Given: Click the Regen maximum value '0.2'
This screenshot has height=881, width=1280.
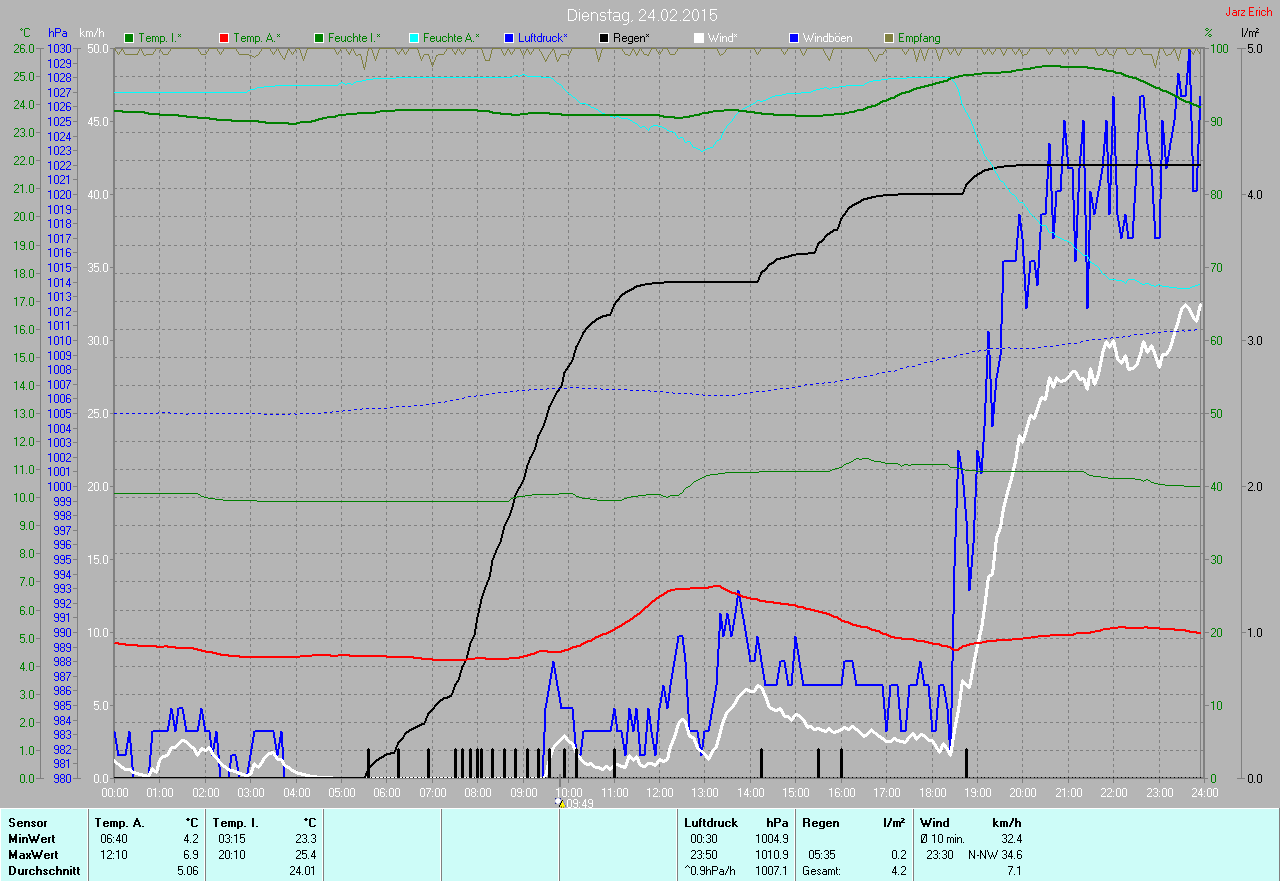Looking at the screenshot, I should click(x=897, y=855).
